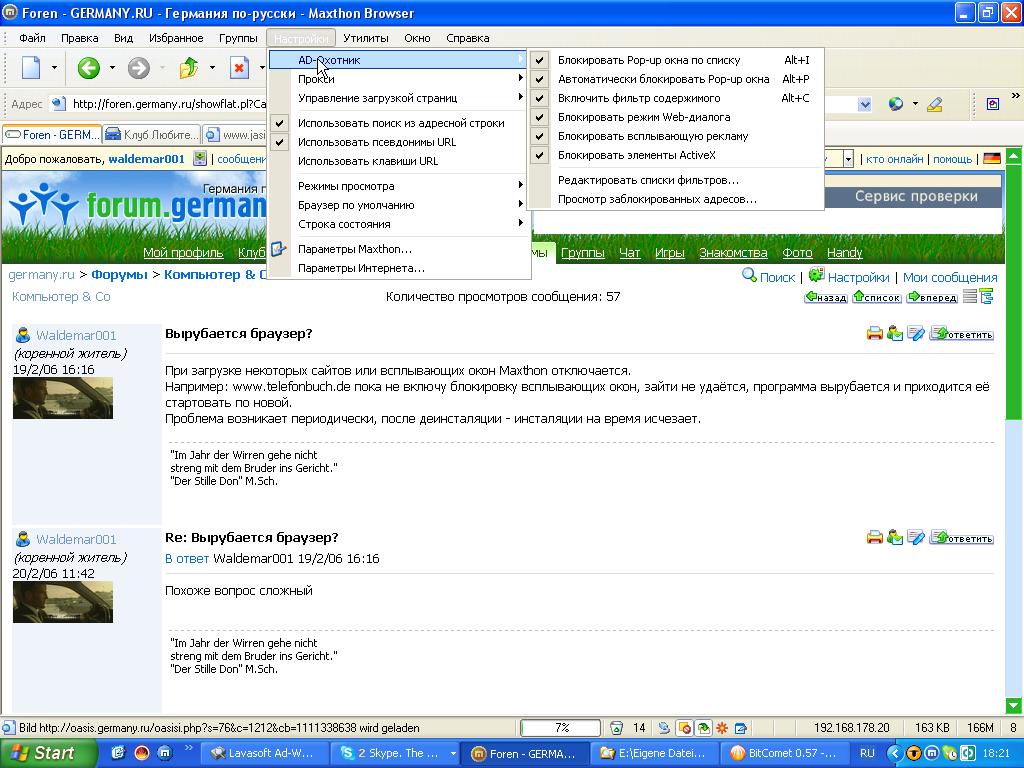
Task: Click the page icon beside the address URL
Action: tap(59, 103)
